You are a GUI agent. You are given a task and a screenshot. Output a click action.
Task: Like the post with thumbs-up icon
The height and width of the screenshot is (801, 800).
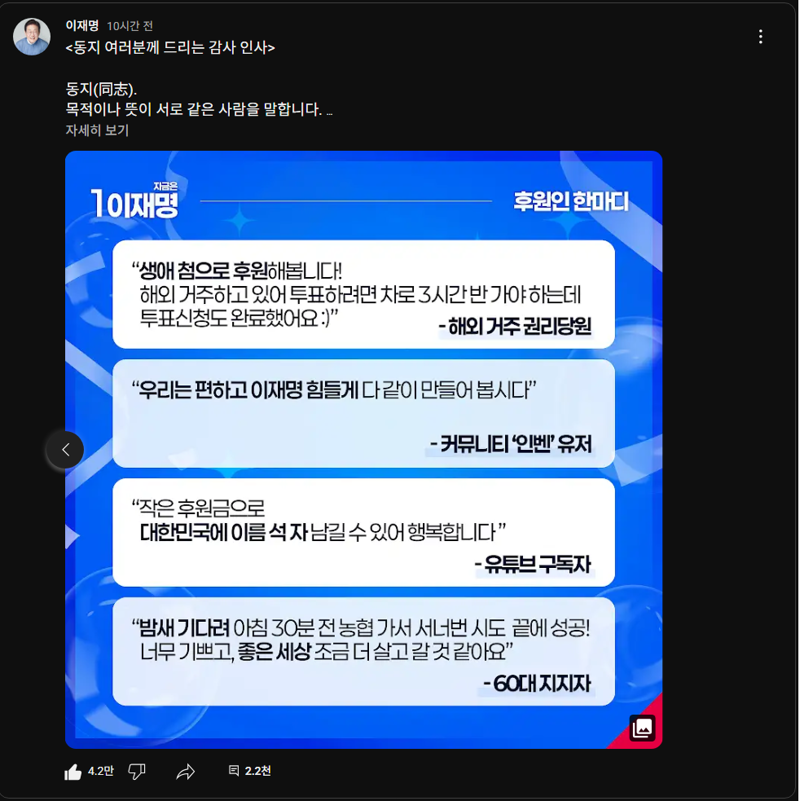click(x=73, y=772)
